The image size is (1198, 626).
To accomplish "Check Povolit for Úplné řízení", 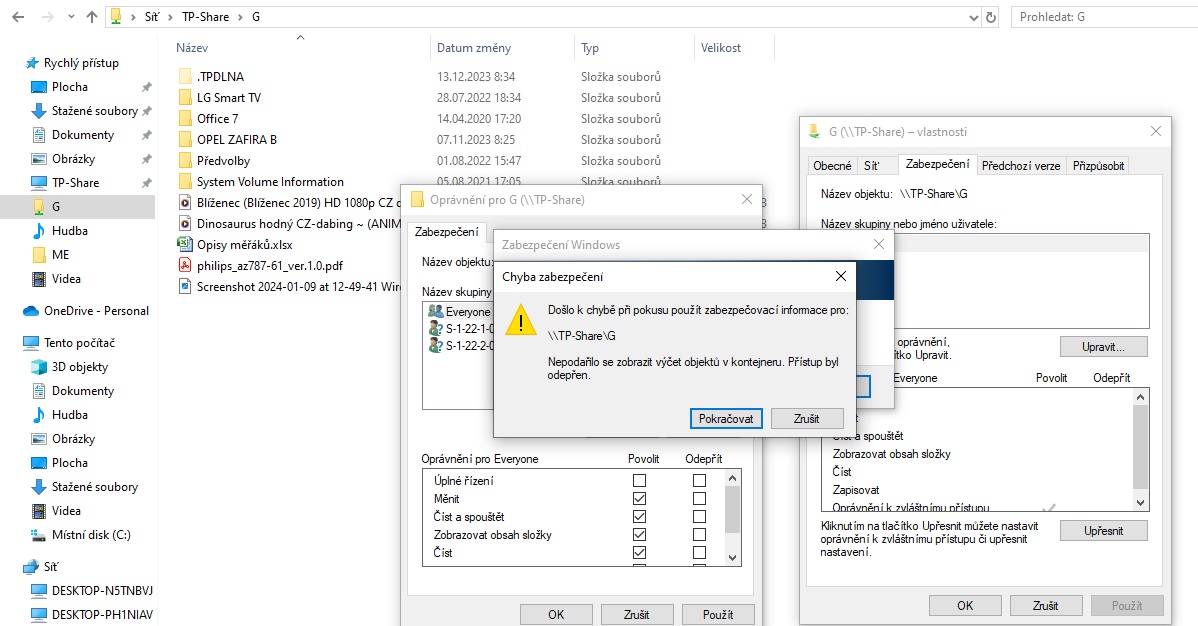I will click(x=640, y=481).
